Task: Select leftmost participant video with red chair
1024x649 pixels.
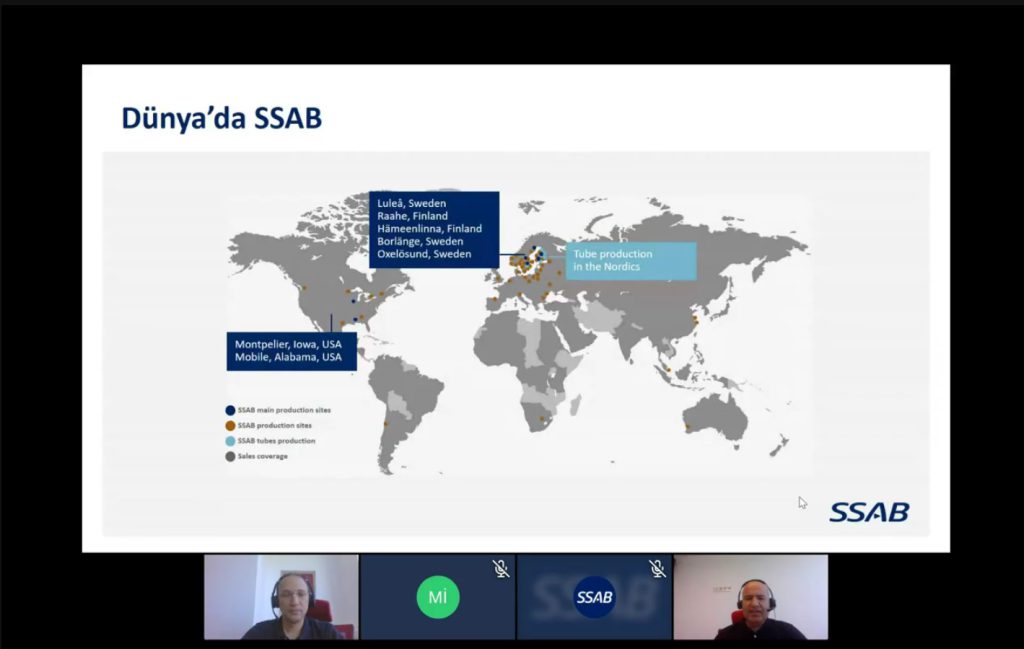Action: tap(281, 597)
